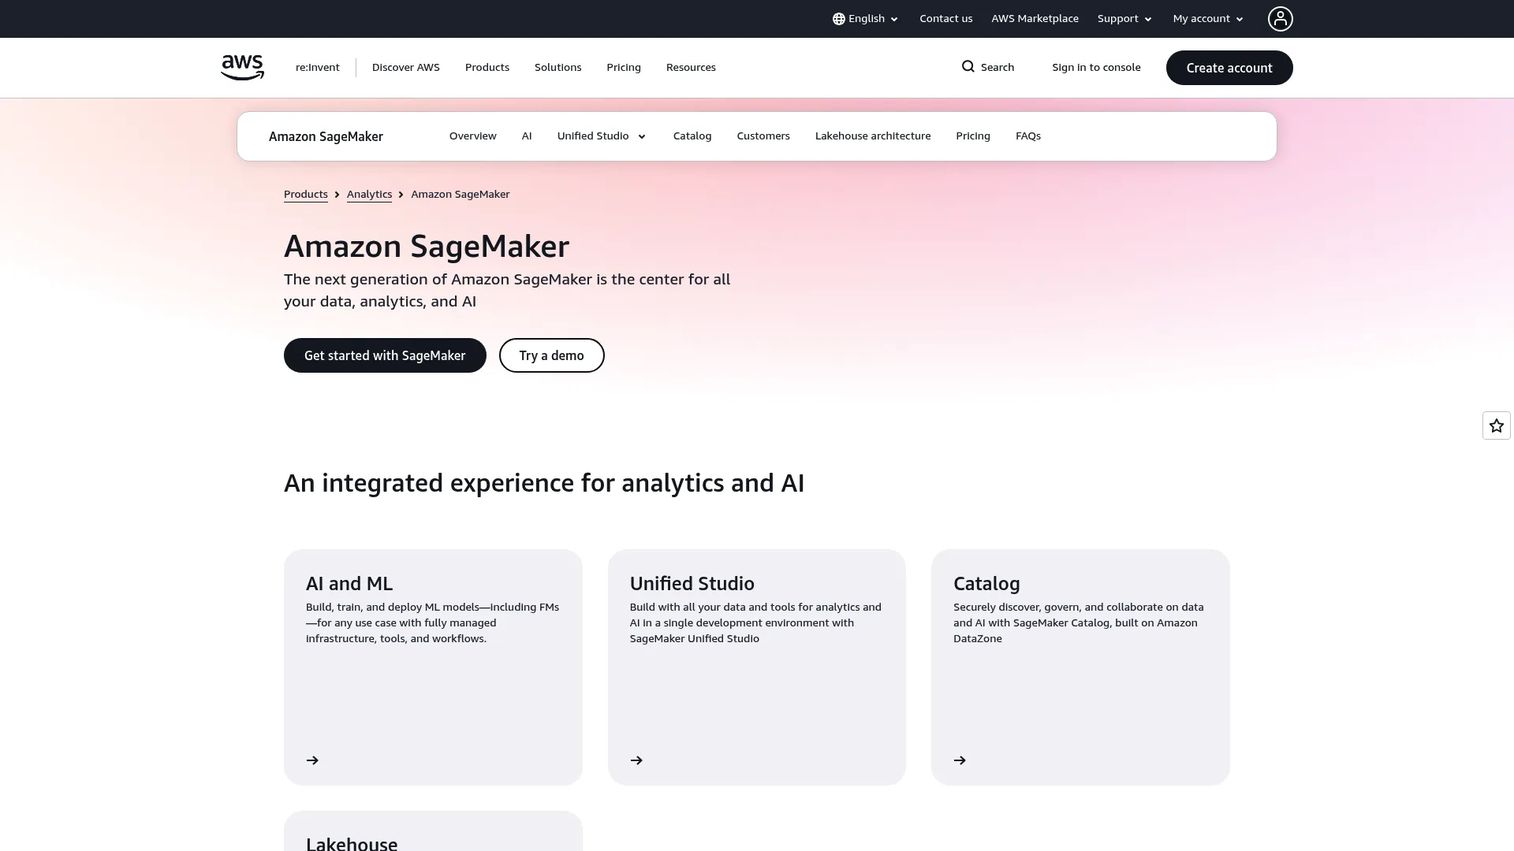Image resolution: width=1514 pixels, height=851 pixels.
Task: Click the globe language icon
Action: pyautogui.click(x=838, y=19)
